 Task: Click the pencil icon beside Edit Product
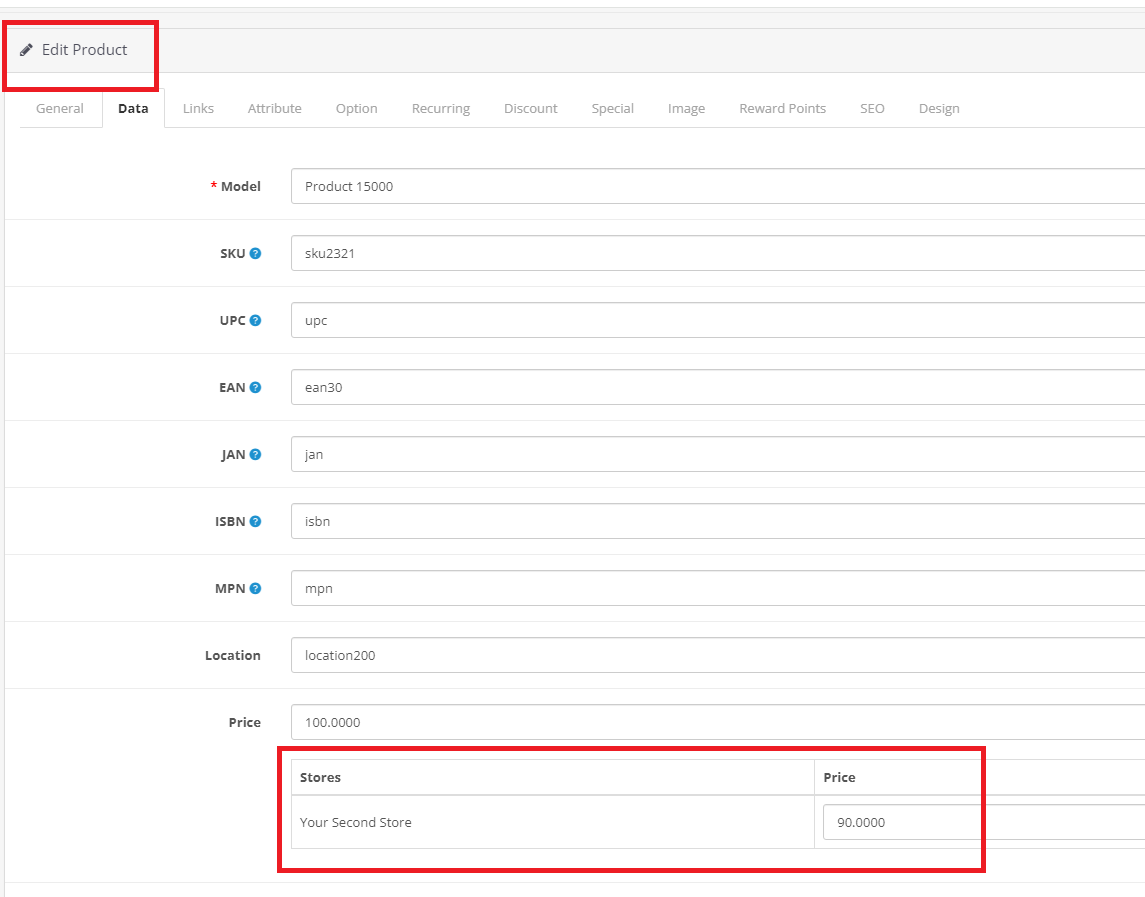(x=26, y=50)
